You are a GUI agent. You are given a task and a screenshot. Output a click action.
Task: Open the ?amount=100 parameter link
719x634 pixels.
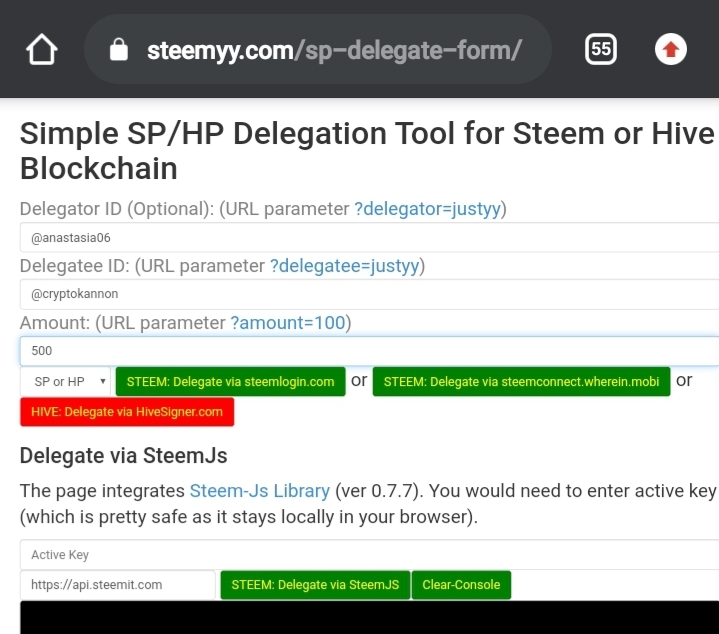point(288,323)
